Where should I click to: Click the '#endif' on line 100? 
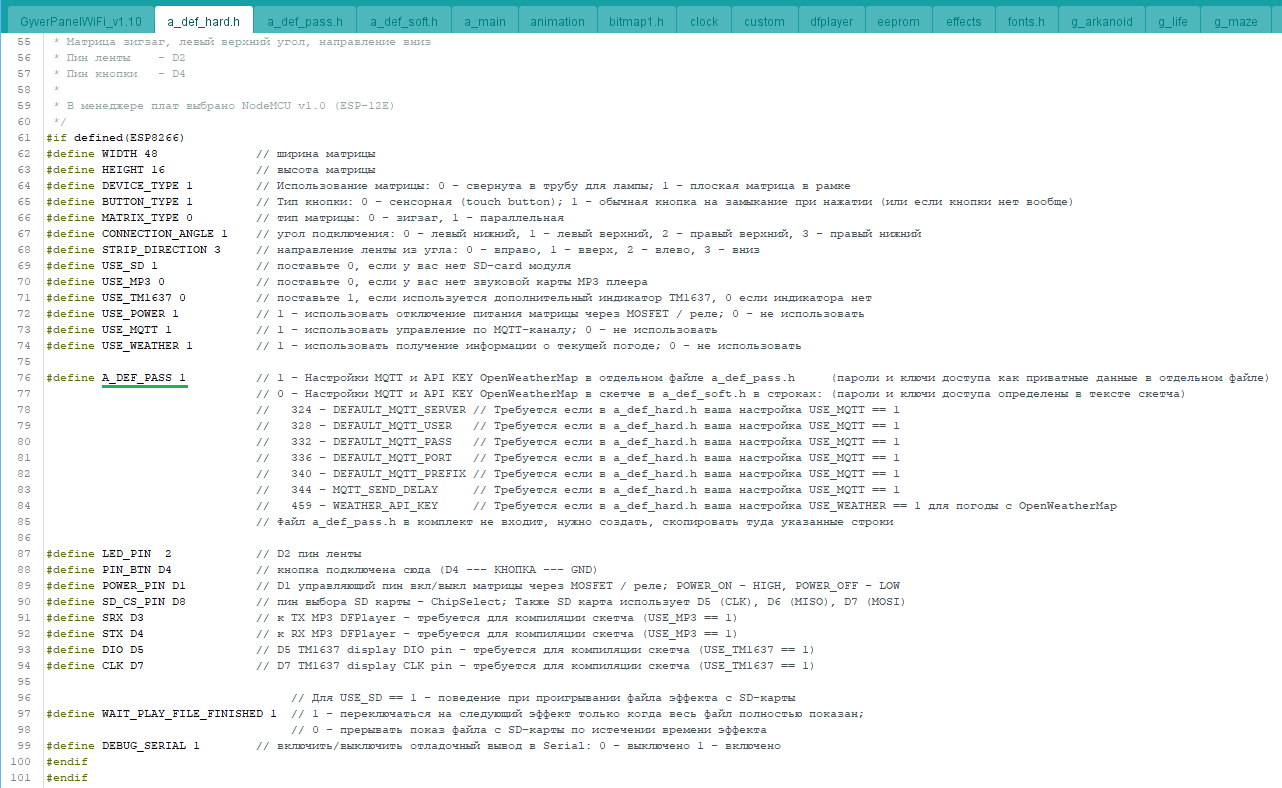67,762
